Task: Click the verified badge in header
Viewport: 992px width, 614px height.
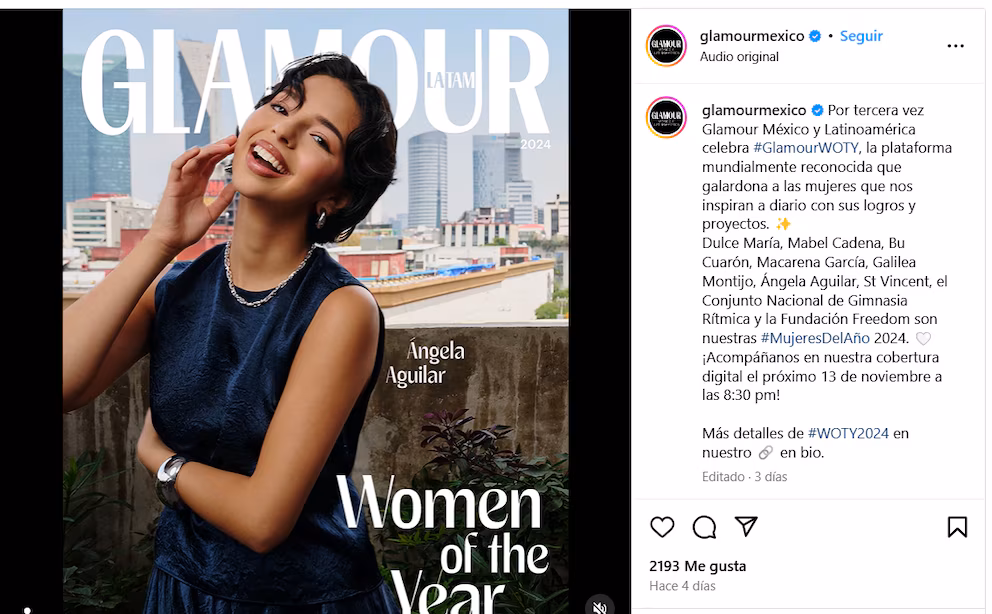Action: pos(815,36)
